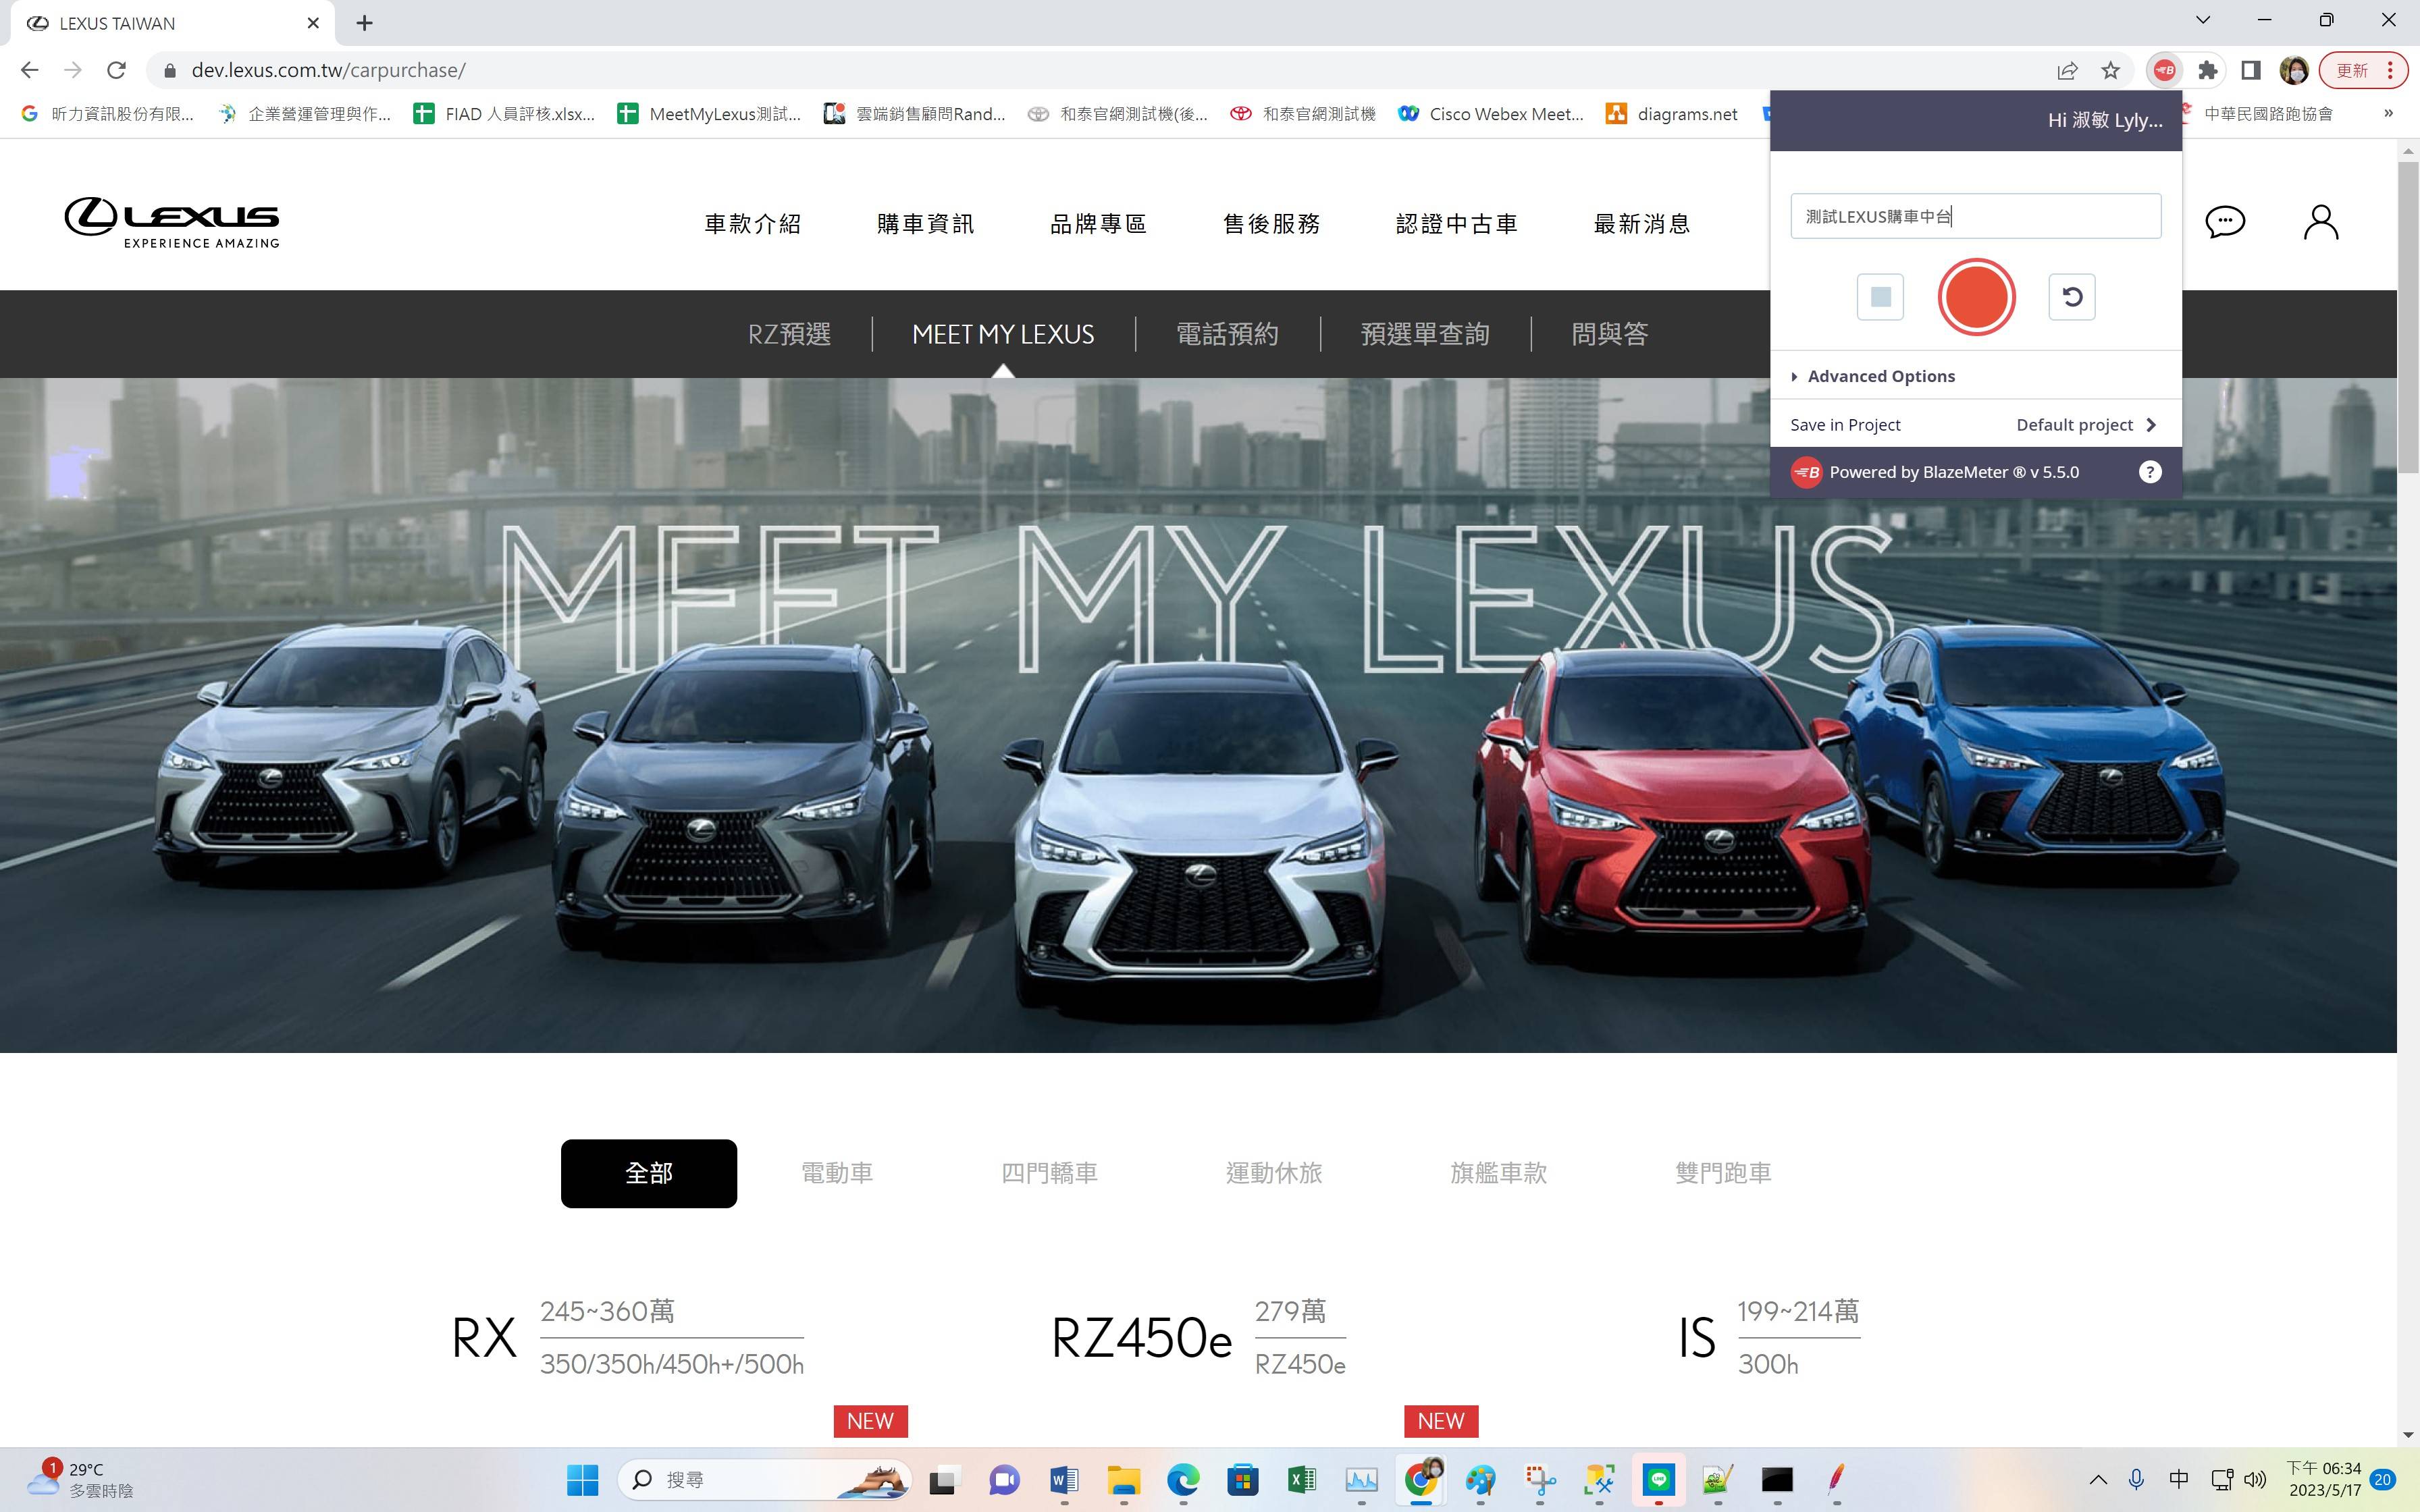Reload the page
The image size is (2420, 1512).
pyautogui.click(x=116, y=70)
